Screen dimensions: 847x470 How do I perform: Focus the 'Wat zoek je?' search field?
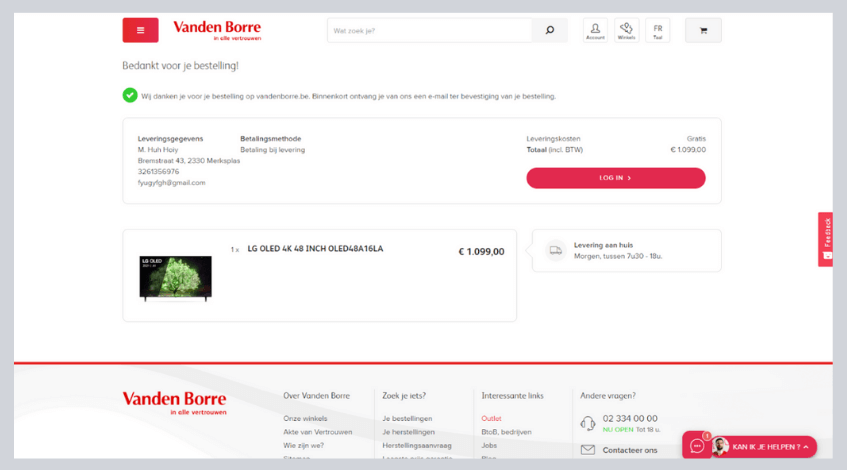coord(430,31)
